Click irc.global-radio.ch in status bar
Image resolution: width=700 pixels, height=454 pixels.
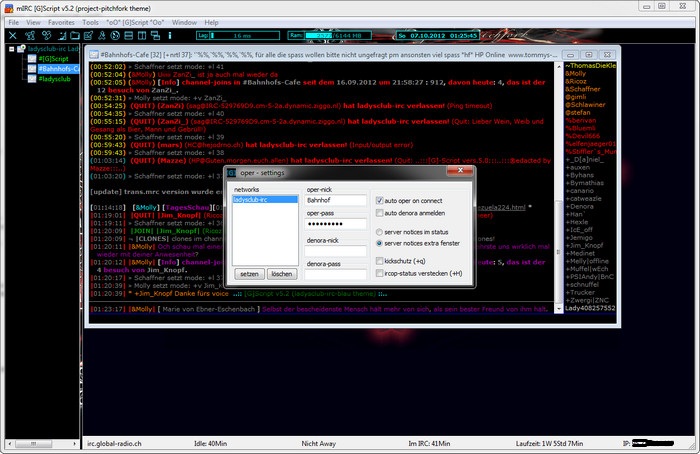click(x=114, y=444)
